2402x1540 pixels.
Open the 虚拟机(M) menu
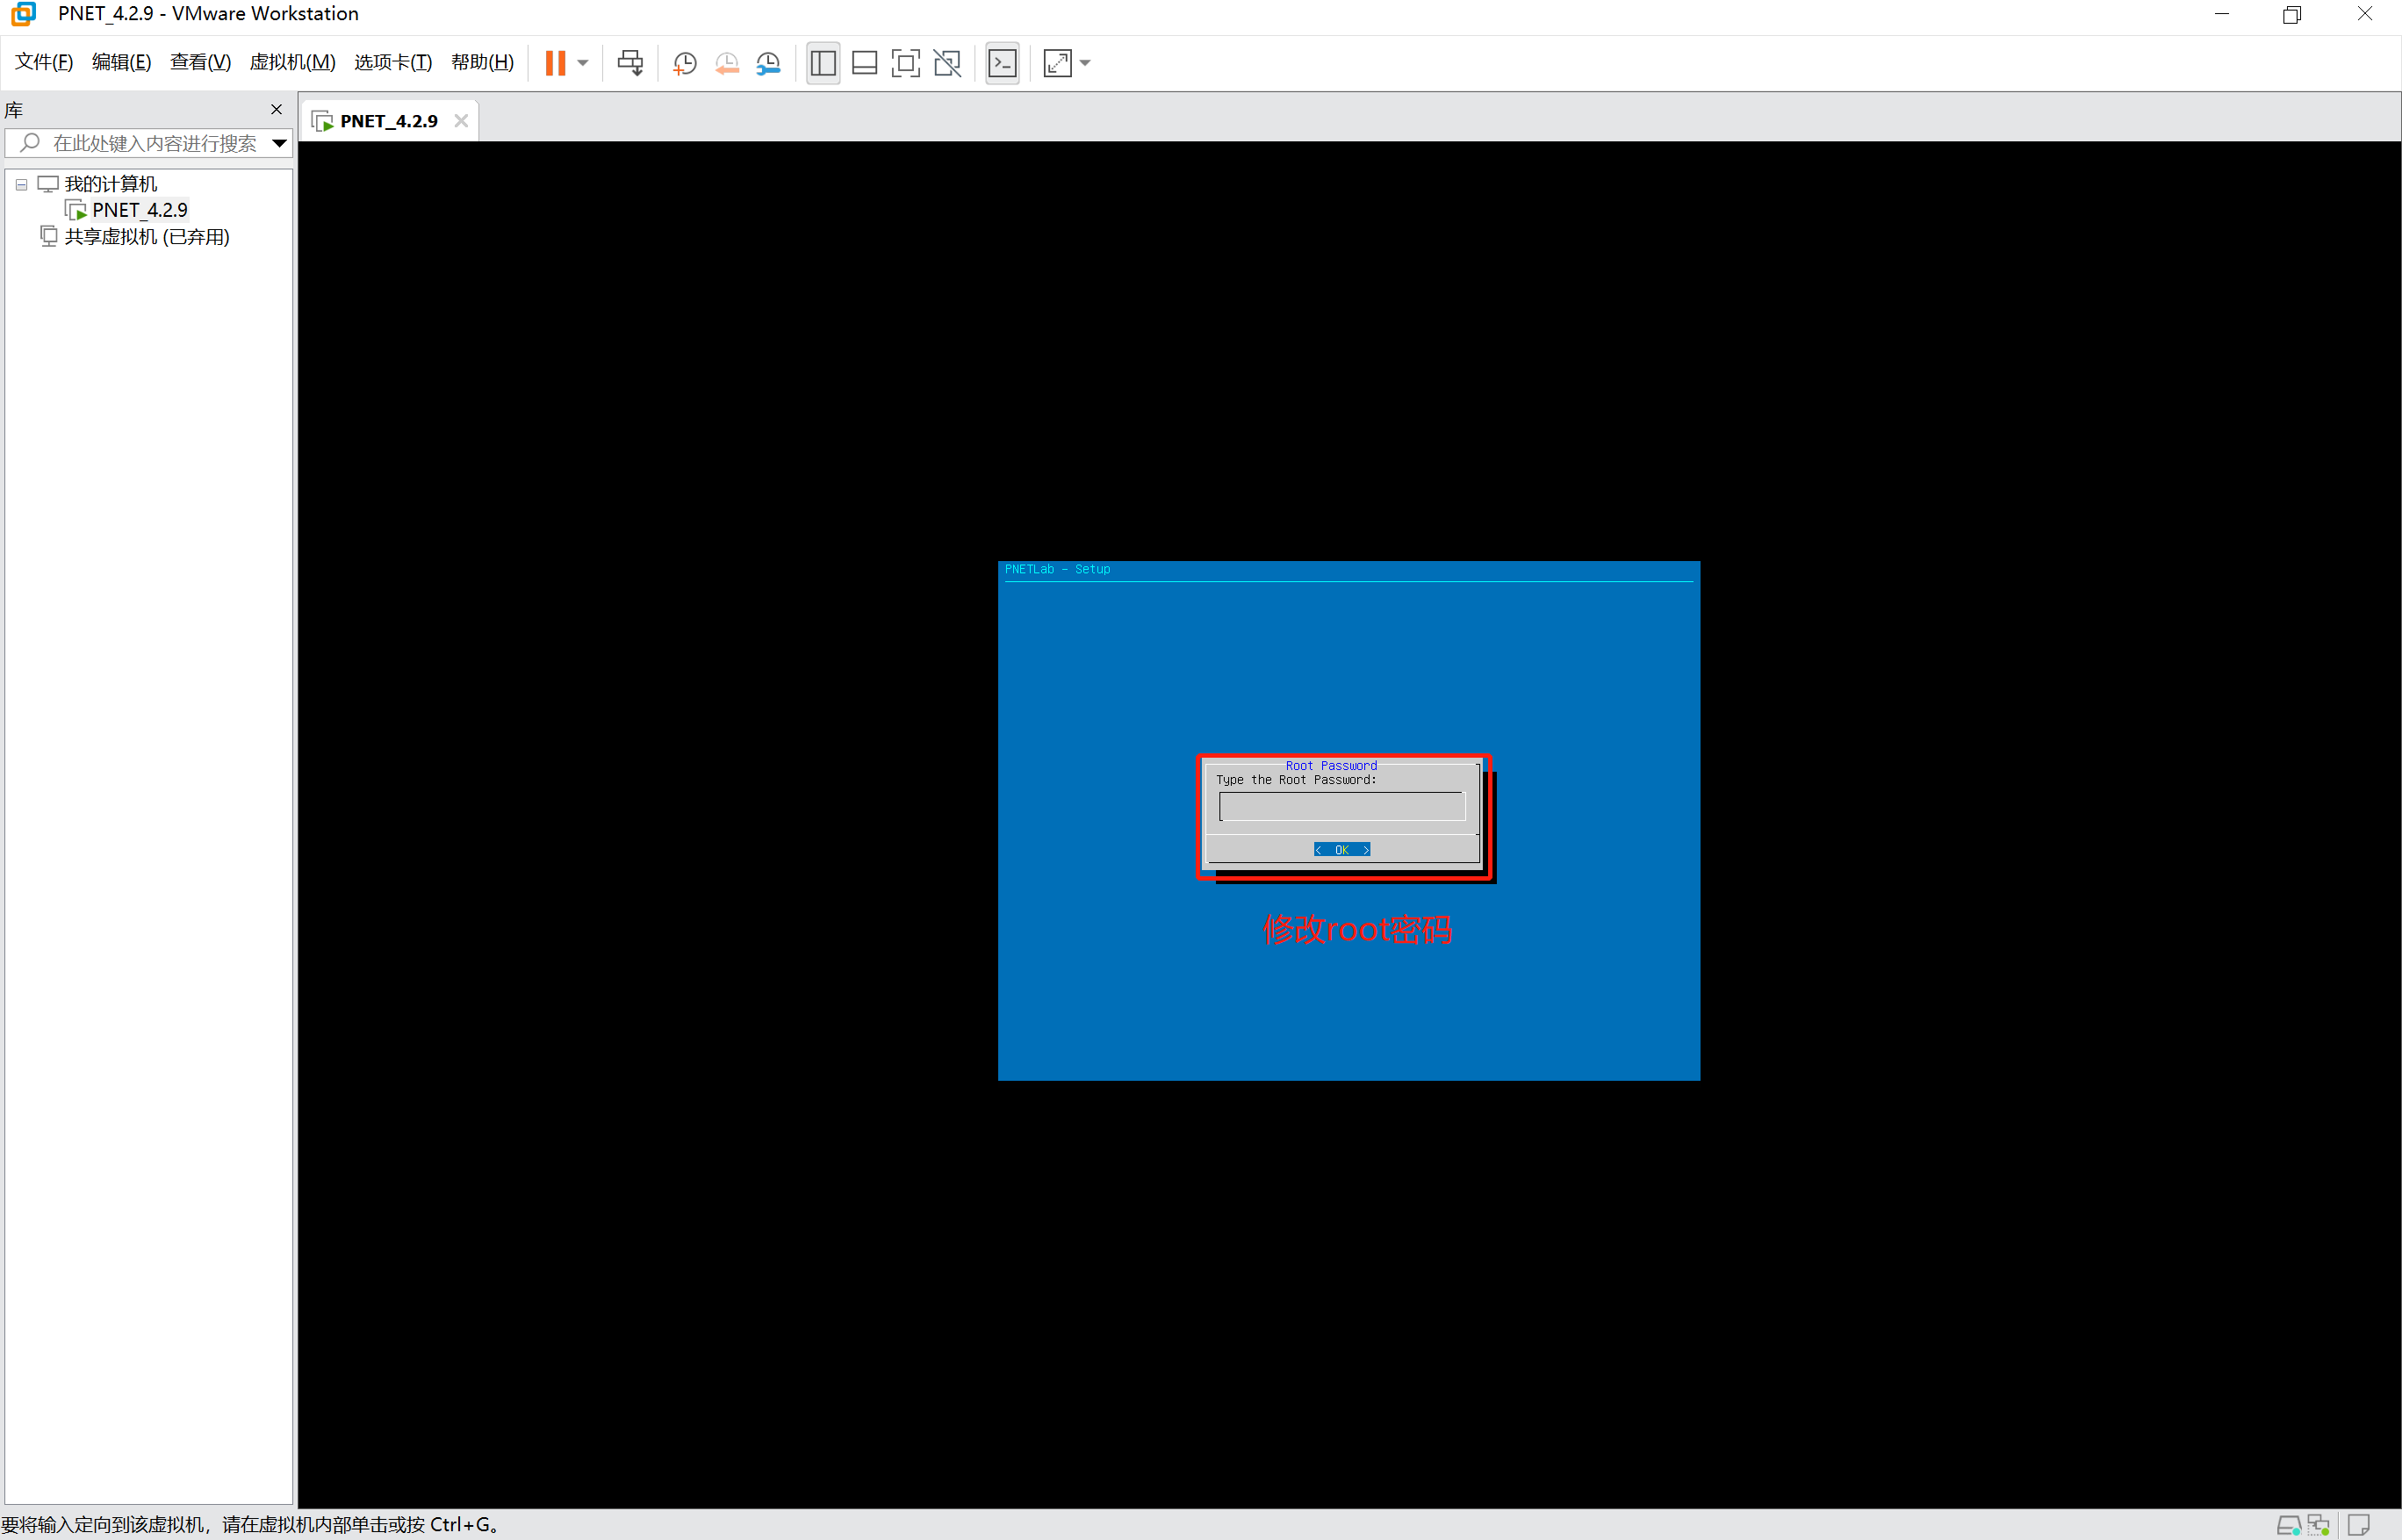click(x=292, y=62)
